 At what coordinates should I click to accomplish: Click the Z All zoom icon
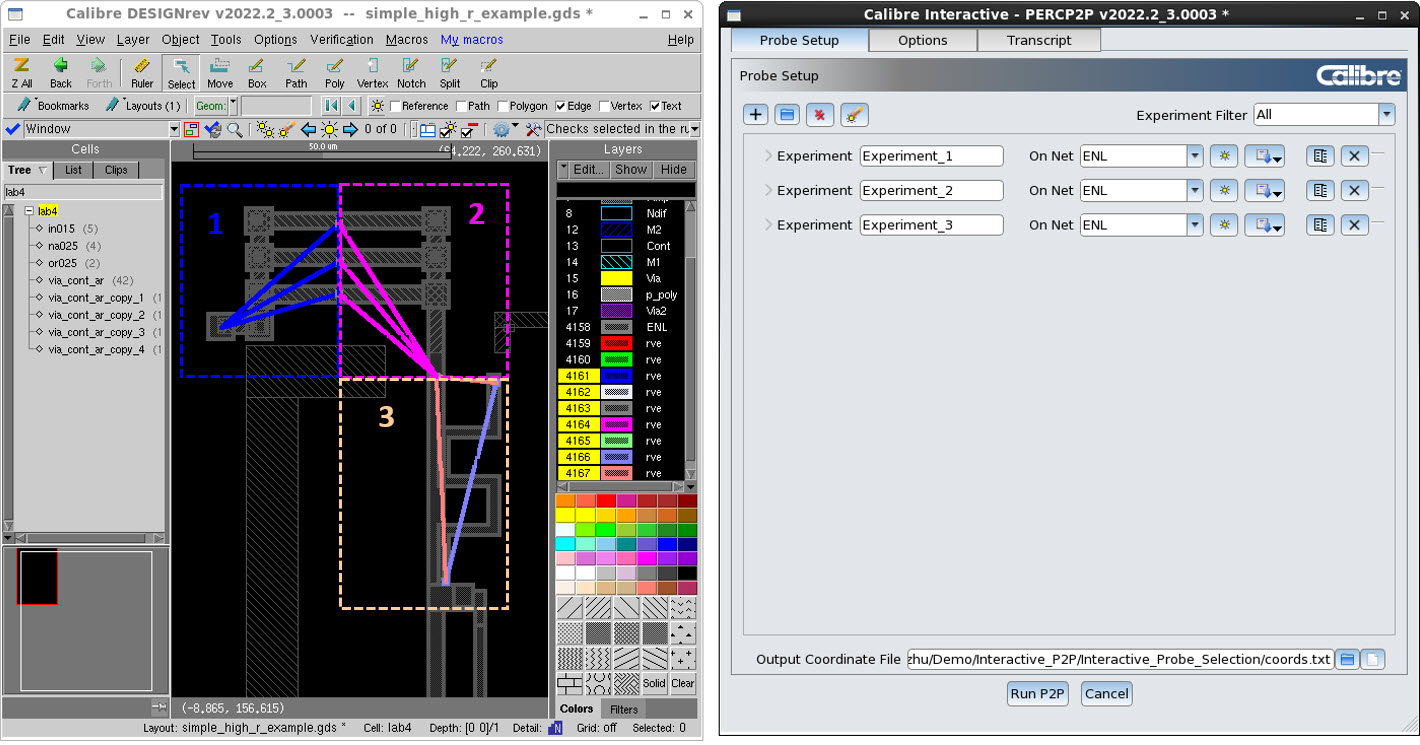pos(21,72)
